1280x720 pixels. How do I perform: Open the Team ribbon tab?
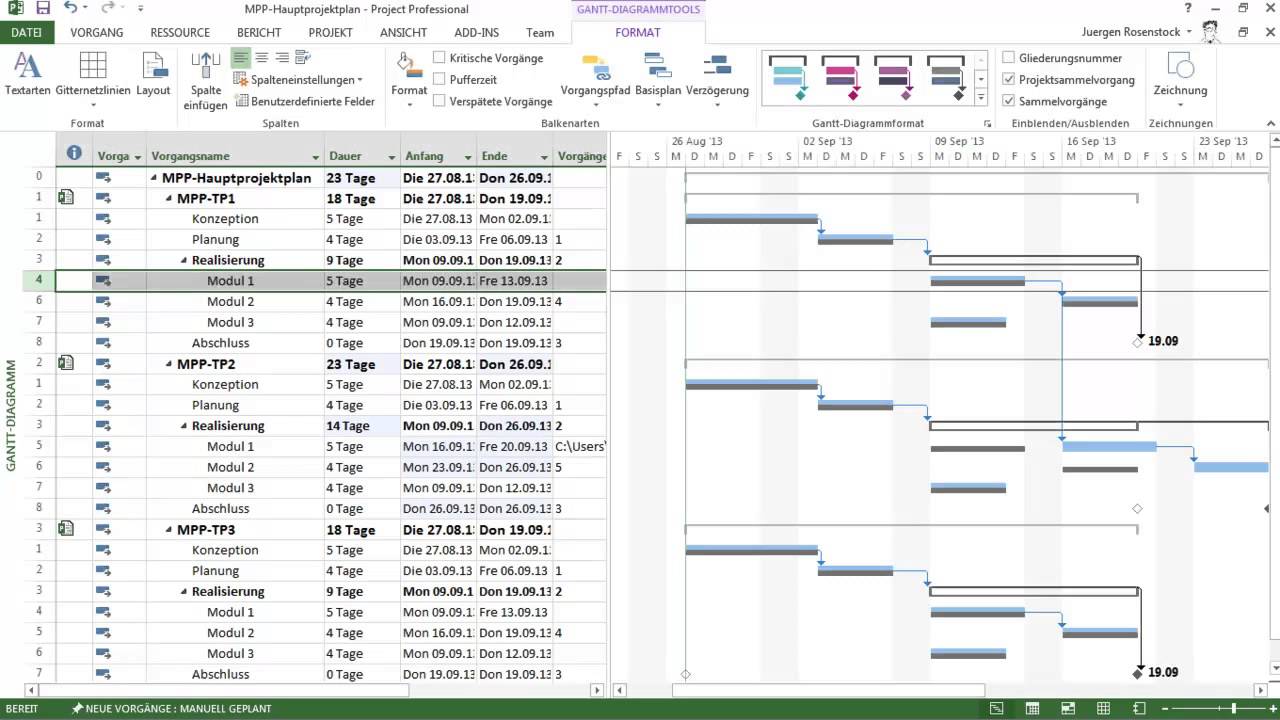pos(540,32)
